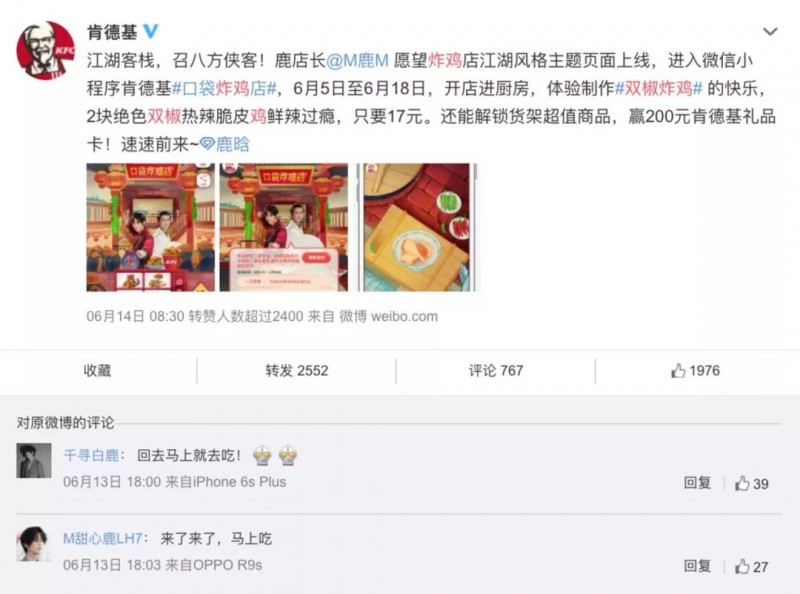
Task: Like M甜心鹿LH7's comment with 27 likes
Action: (752, 566)
